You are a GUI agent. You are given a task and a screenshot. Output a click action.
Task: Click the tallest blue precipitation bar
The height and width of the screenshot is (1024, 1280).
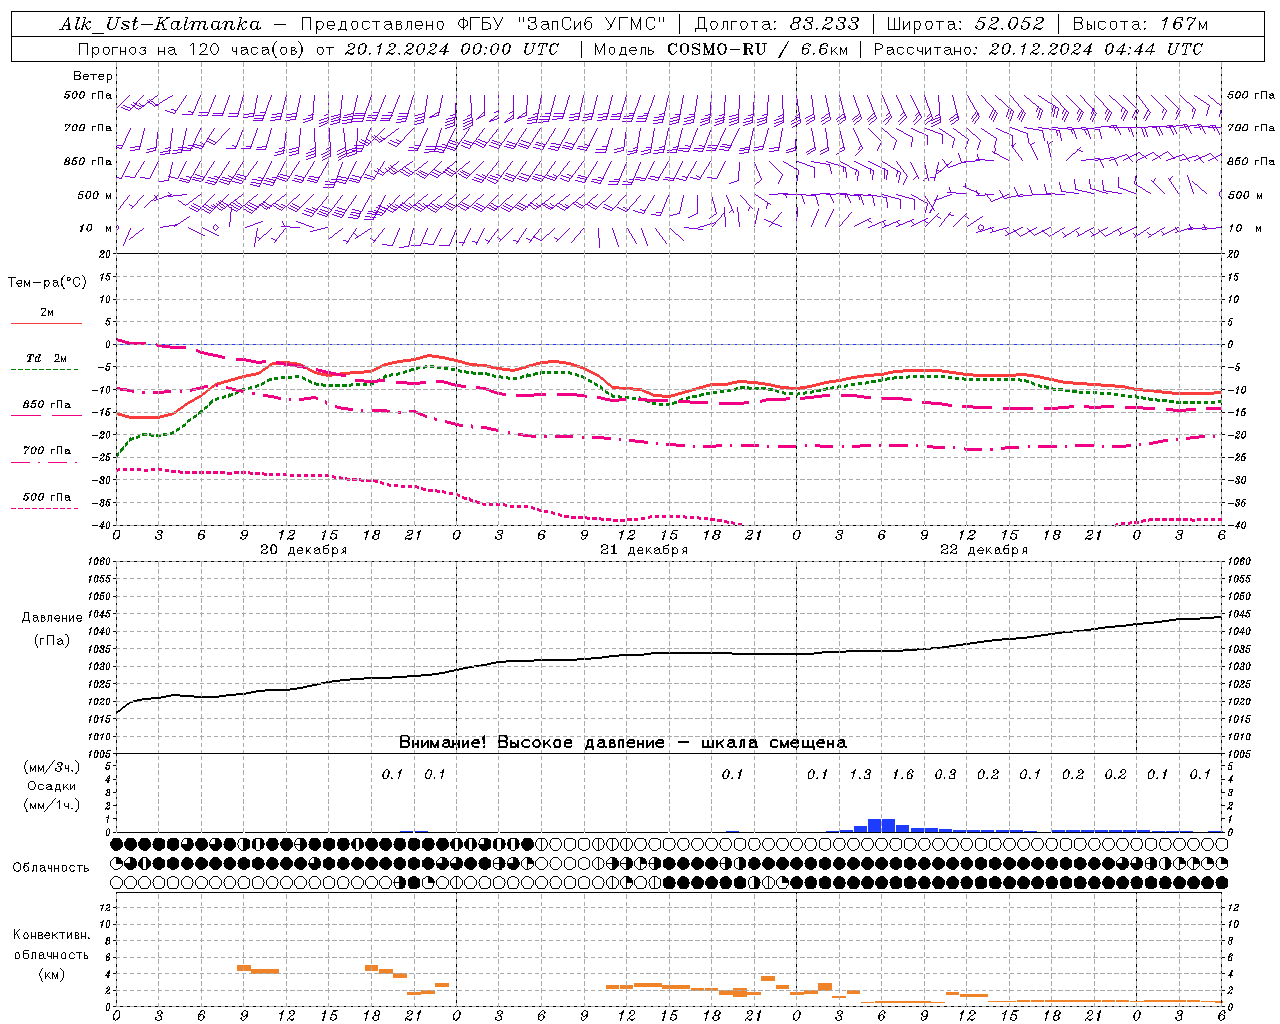pos(881,825)
